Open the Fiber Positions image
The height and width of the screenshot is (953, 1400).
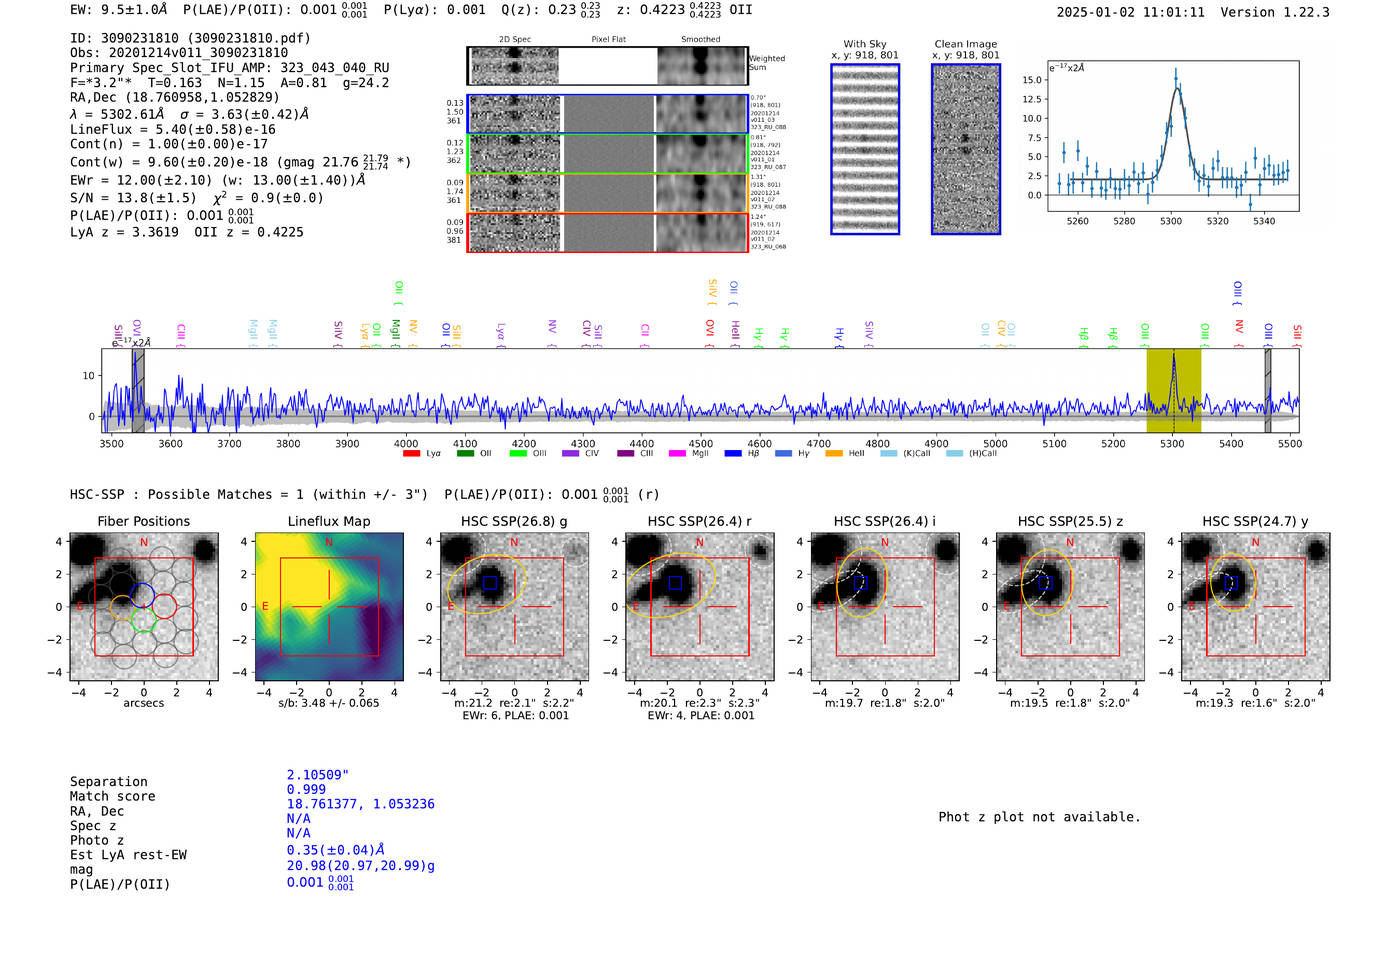144,607
